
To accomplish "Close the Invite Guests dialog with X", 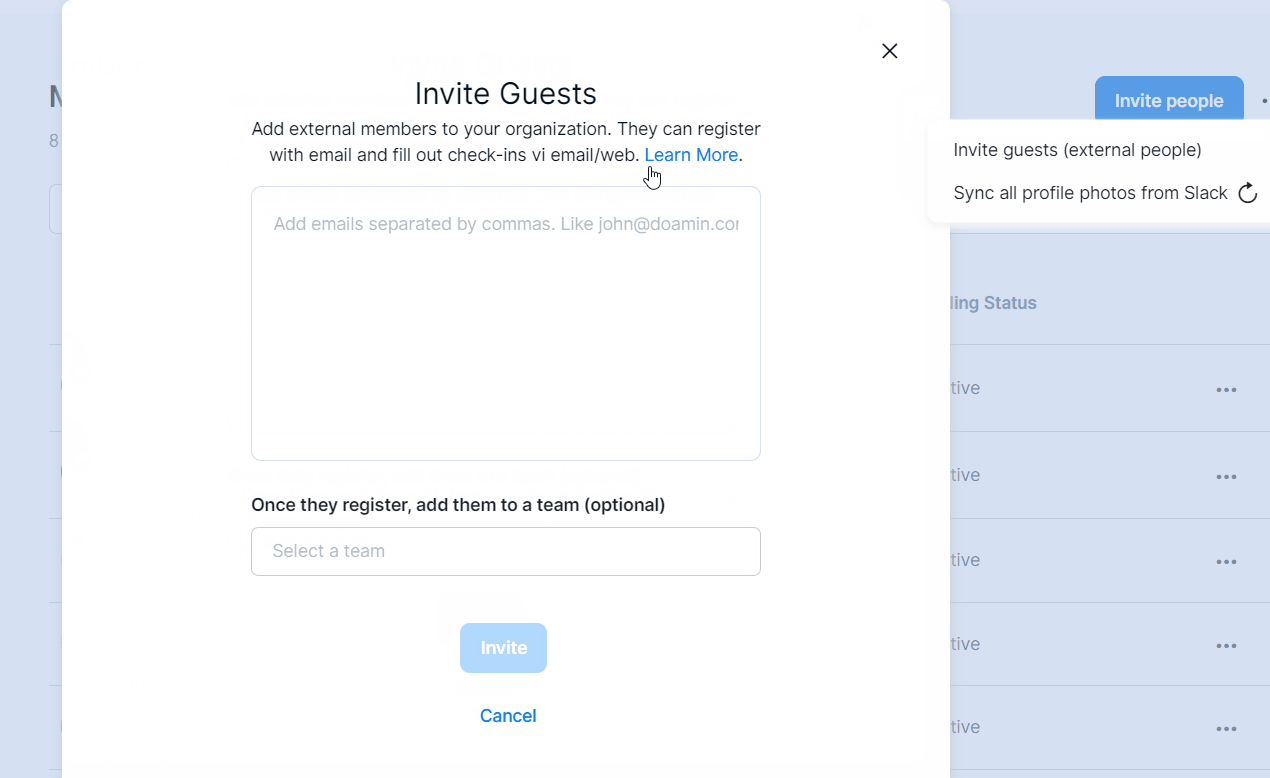I will 889,51.
